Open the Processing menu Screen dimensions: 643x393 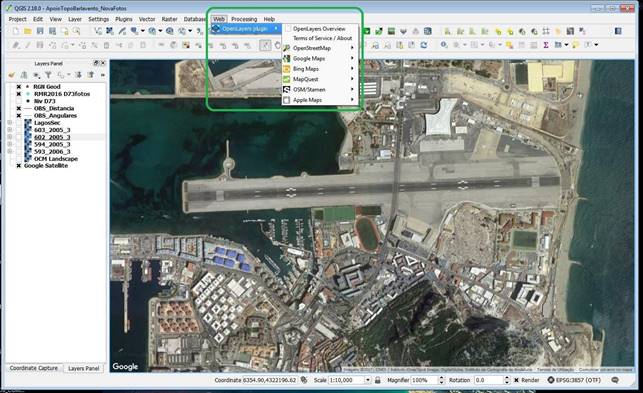[x=244, y=19]
